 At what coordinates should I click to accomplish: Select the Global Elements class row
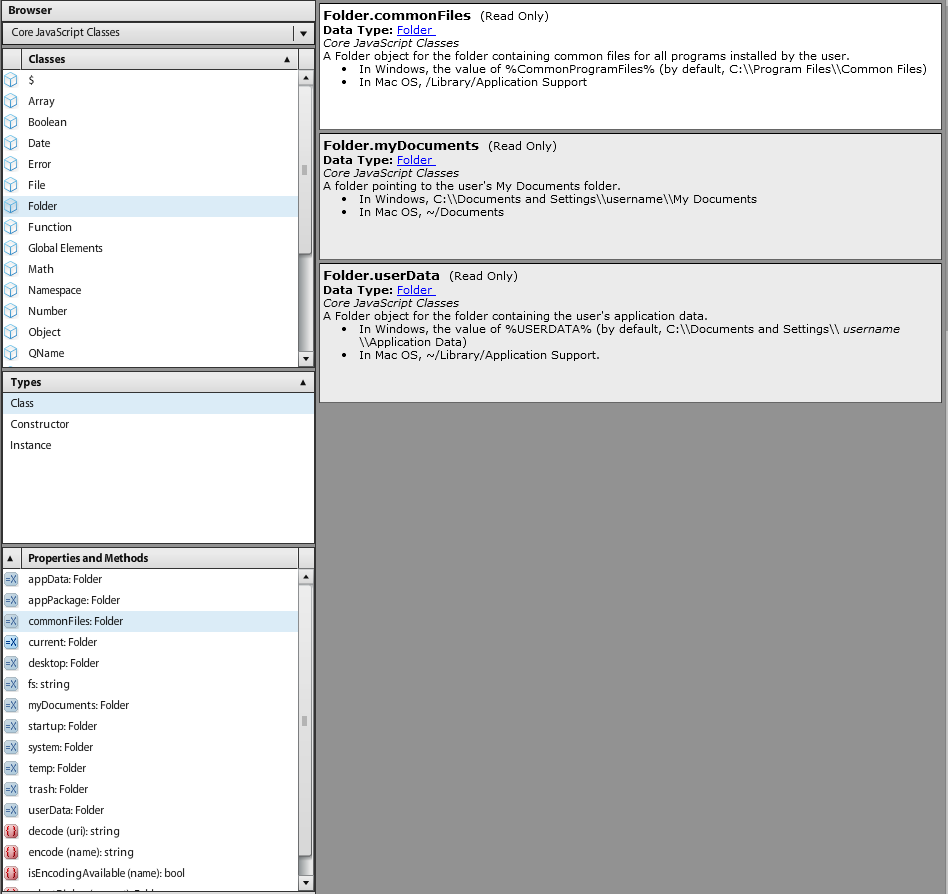pos(151,248)
